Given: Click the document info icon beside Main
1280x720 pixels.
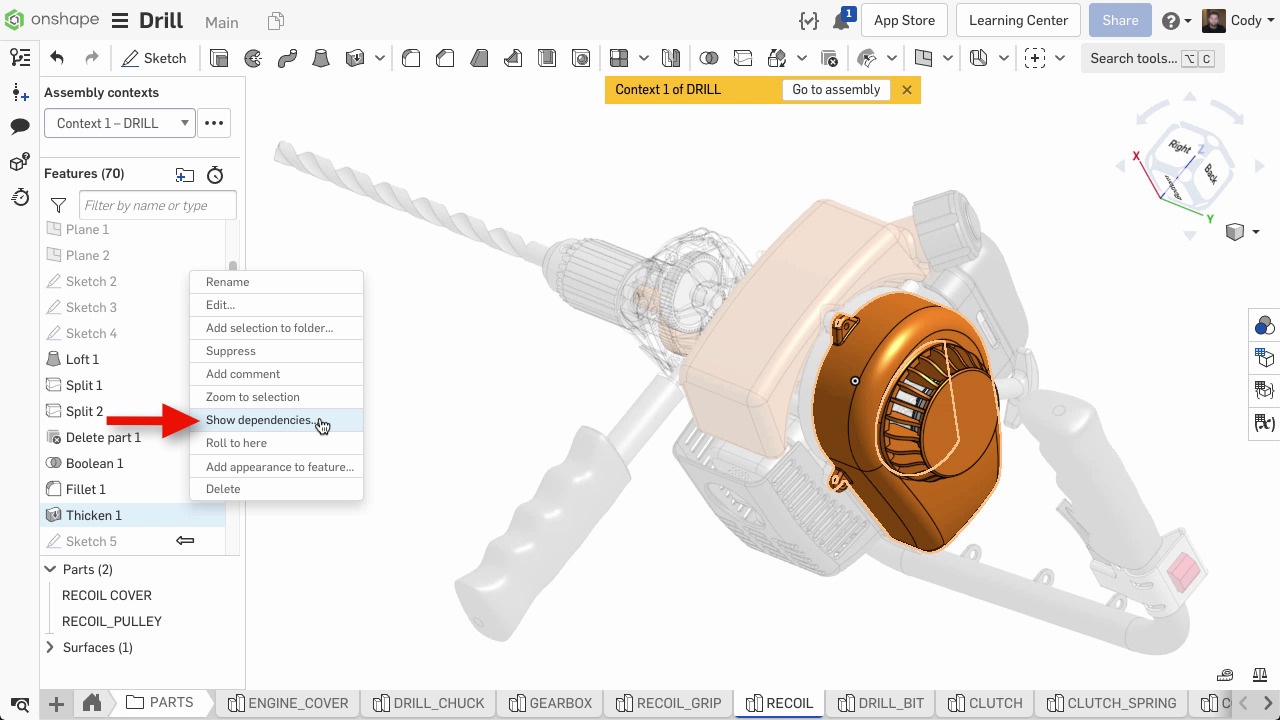Looking at the screenshot, I should [x=276, y=21].
